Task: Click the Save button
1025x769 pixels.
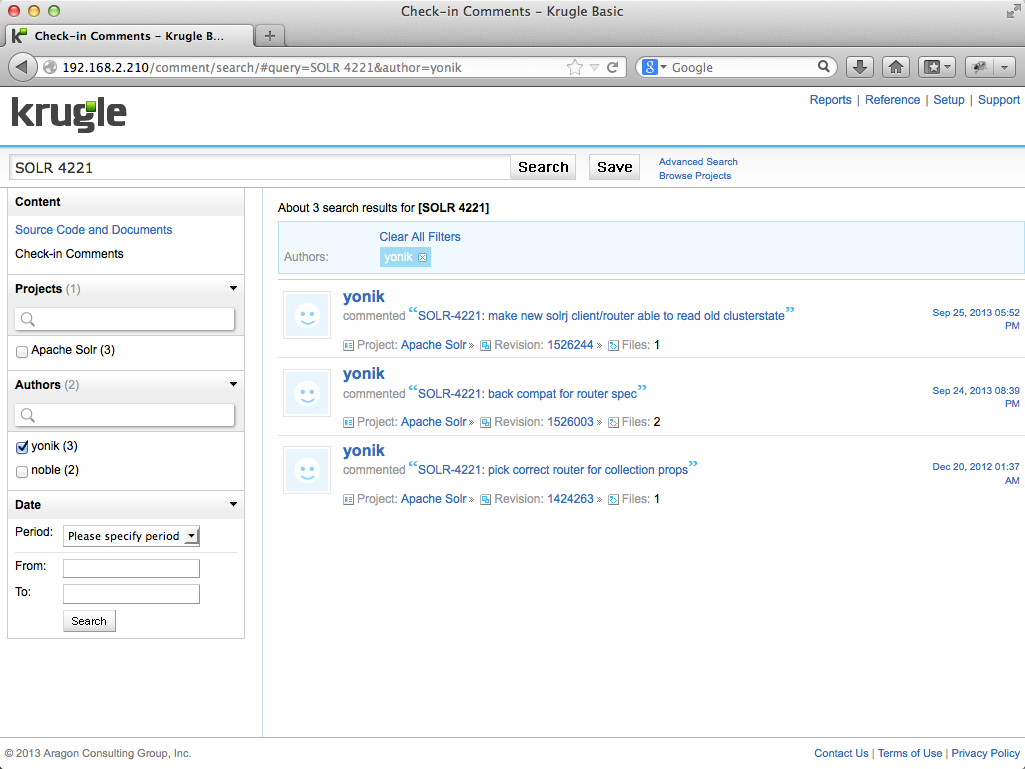Action: [x=614, y=167]
